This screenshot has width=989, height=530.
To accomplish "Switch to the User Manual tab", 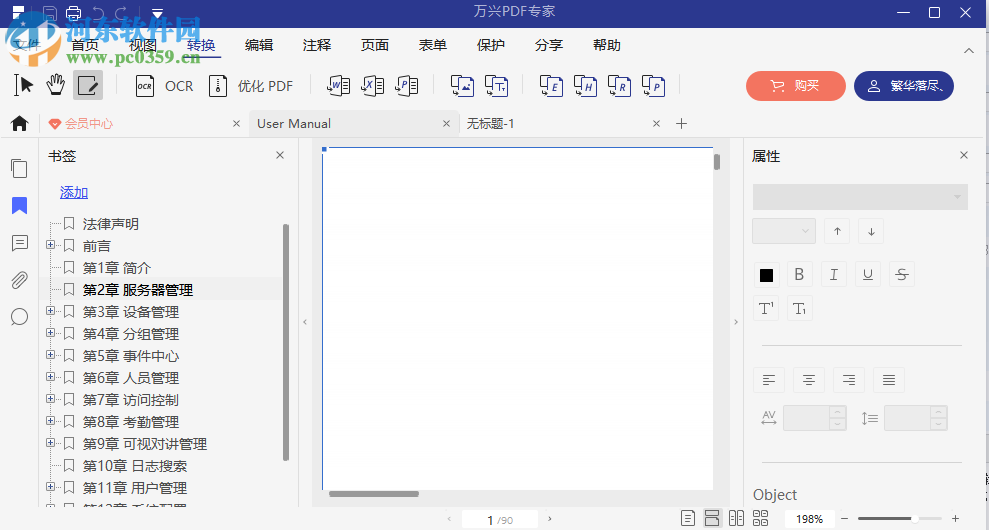I will 353,124.
